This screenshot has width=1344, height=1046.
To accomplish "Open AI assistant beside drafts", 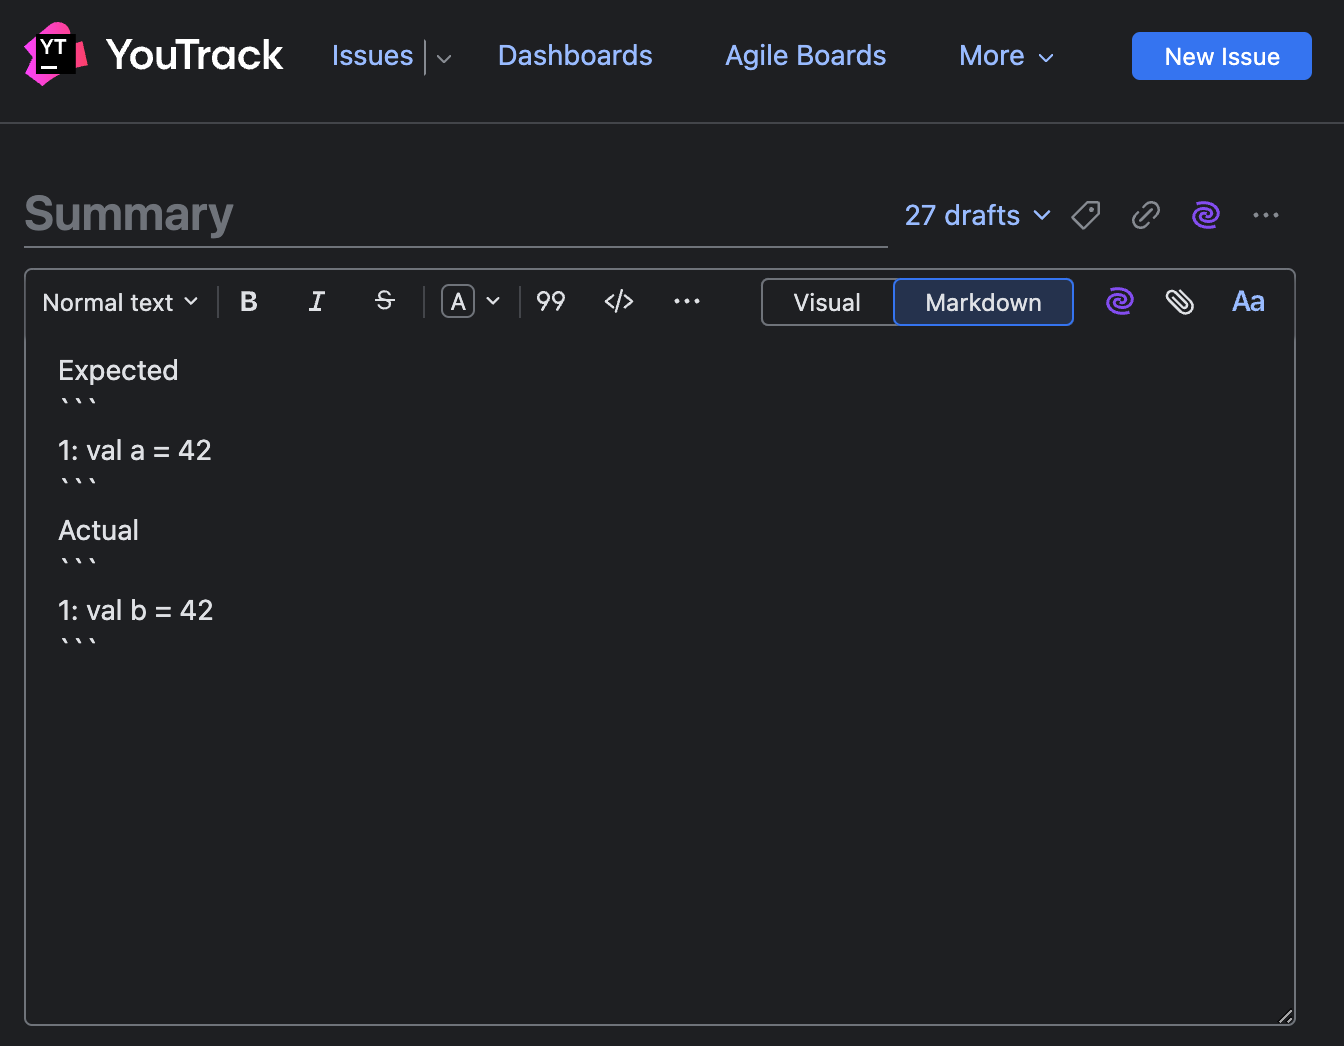I will pyautogui.click(x=1206, y=215).
